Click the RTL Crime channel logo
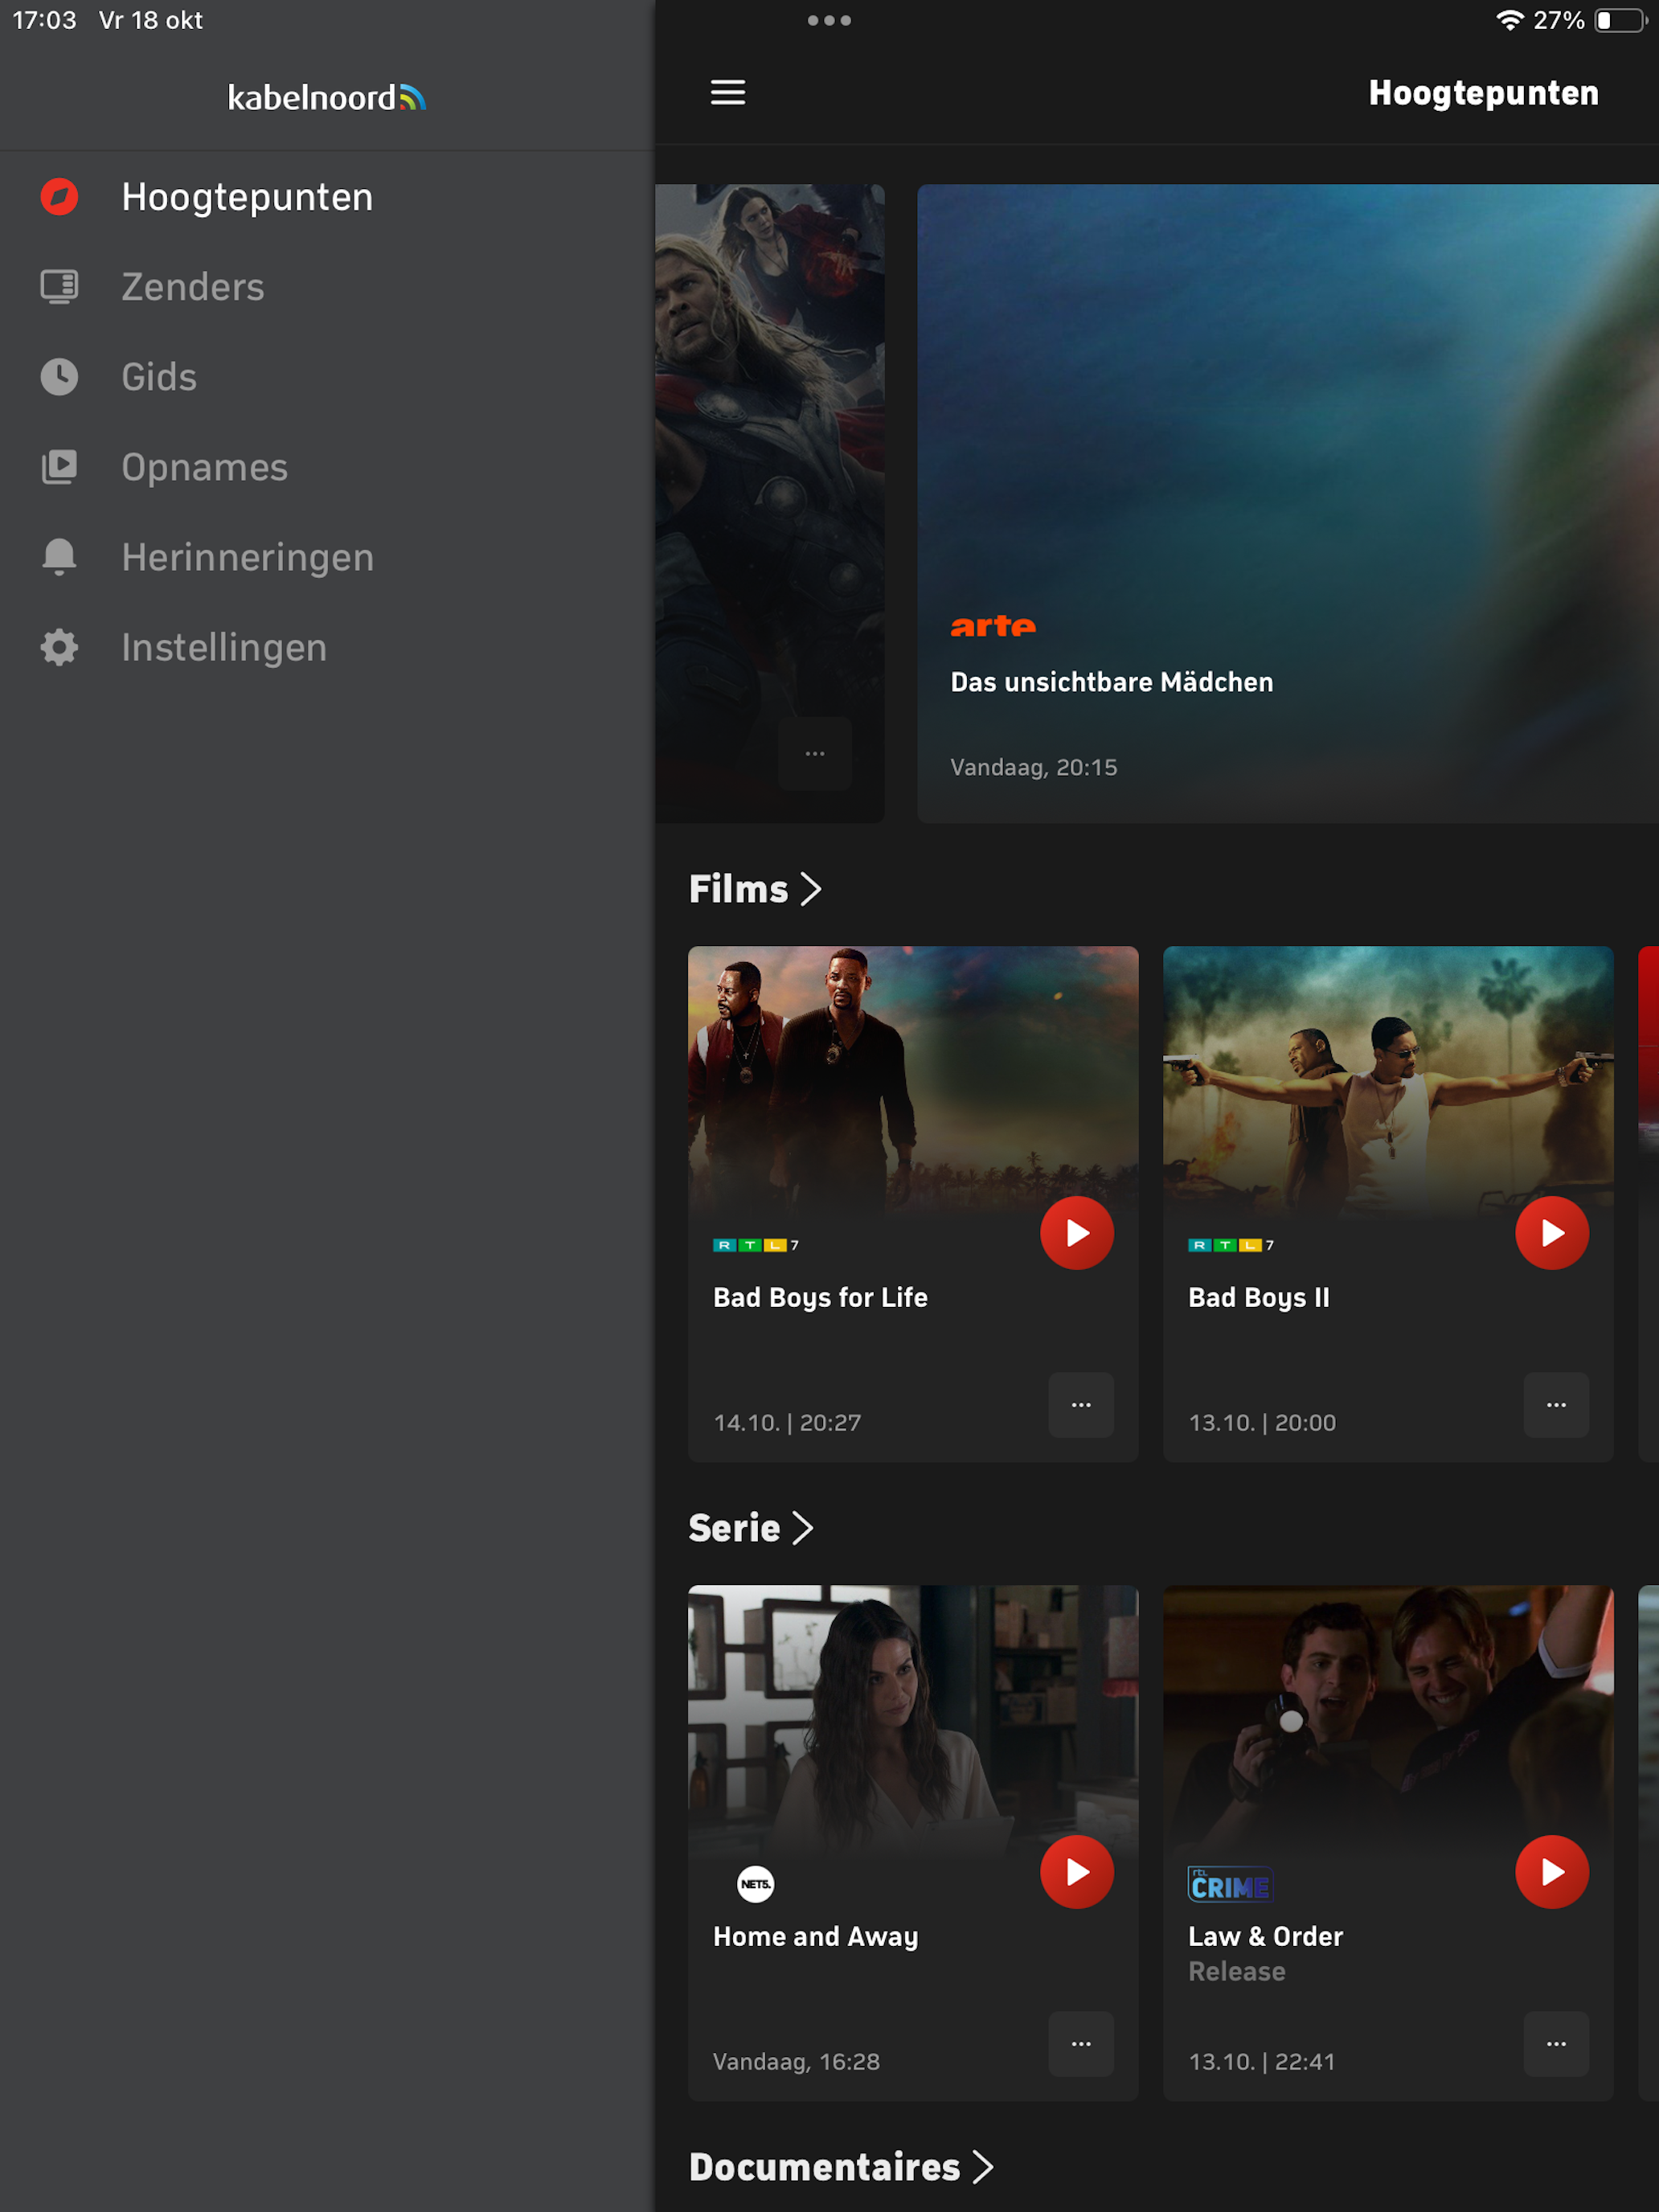1659x2212 pixels. [1230, 1884]
